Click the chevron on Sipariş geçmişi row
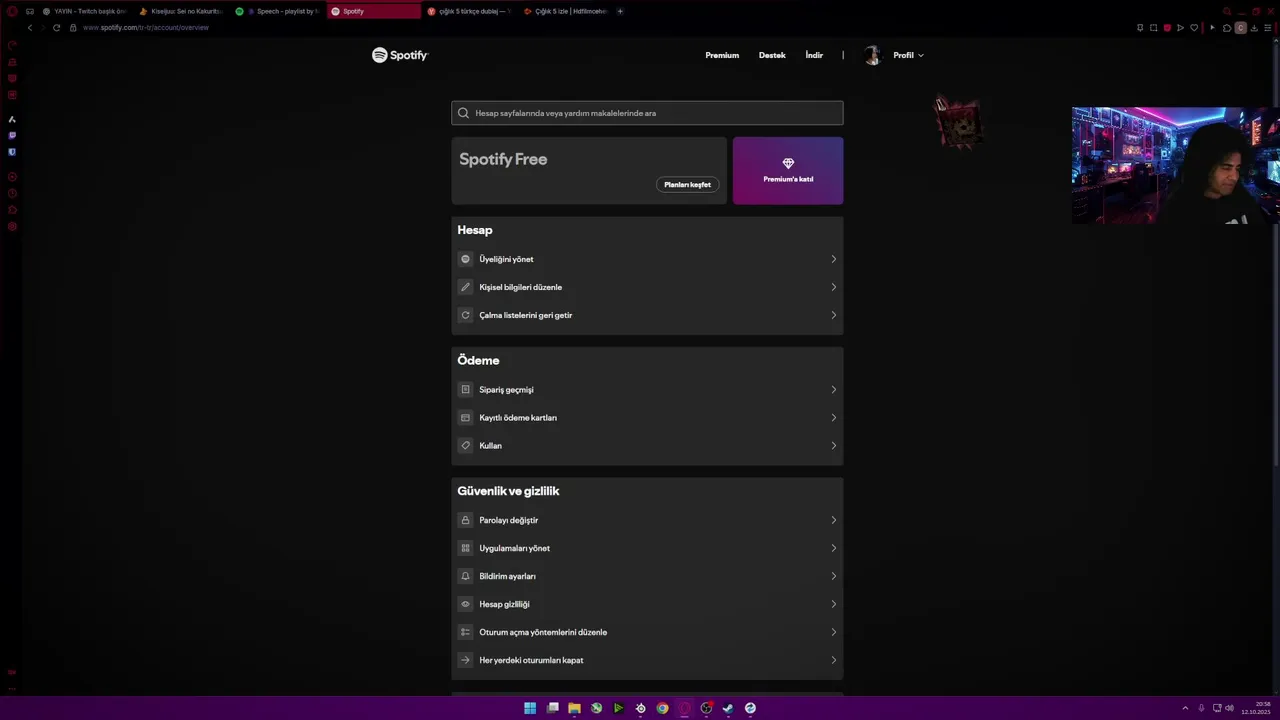 tap(833, 390)
